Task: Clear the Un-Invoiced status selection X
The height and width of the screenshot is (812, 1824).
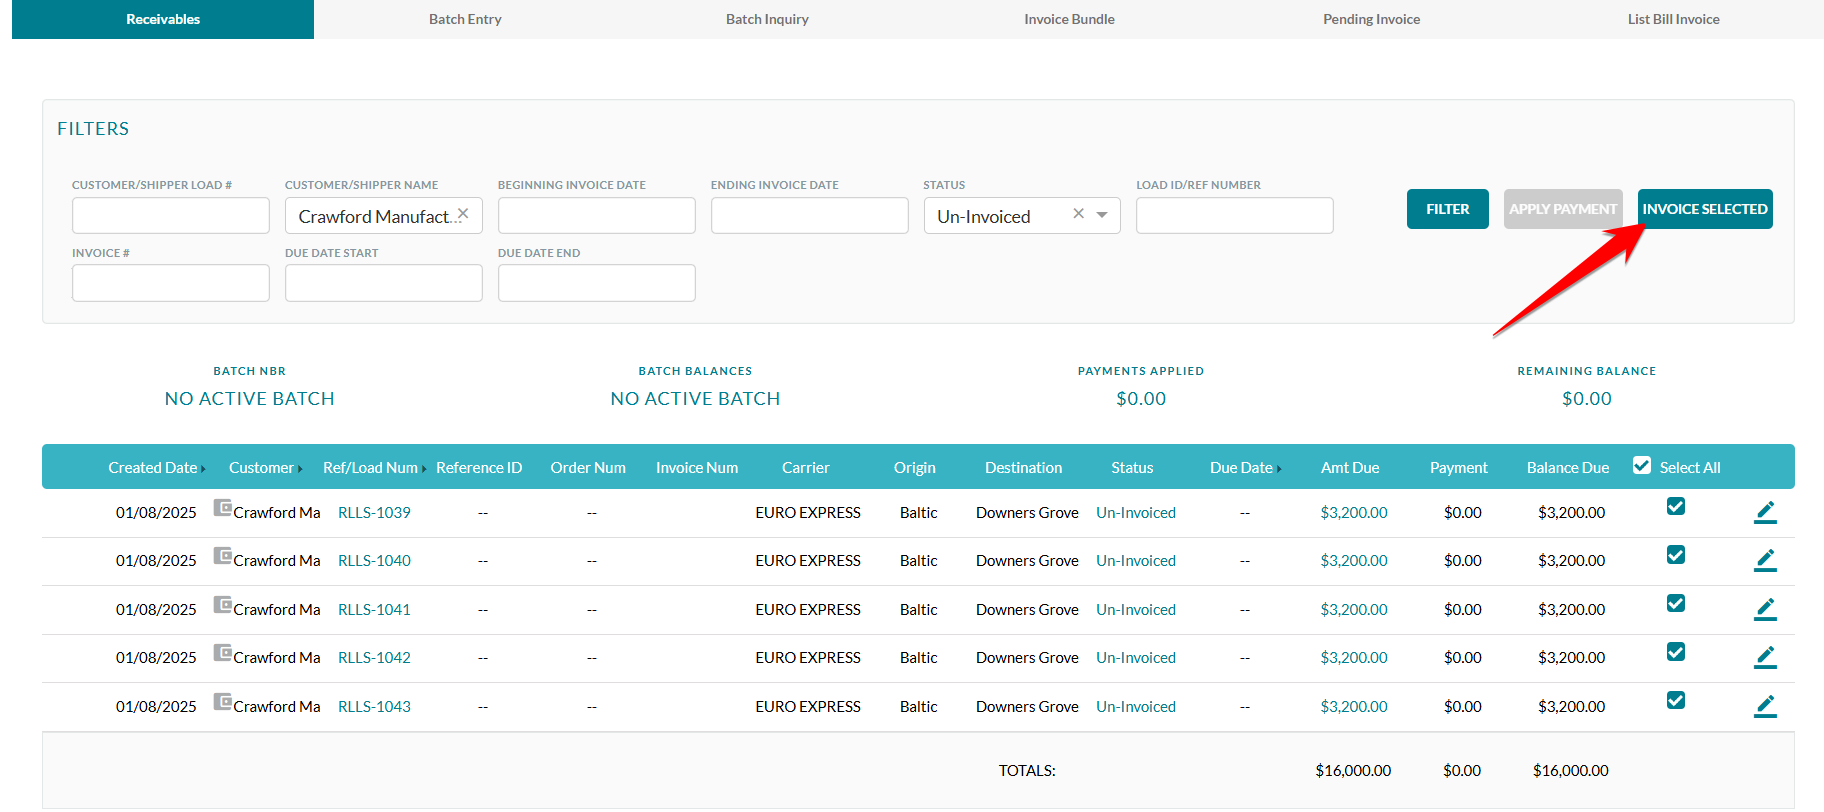Action: tap(1078, 214)
